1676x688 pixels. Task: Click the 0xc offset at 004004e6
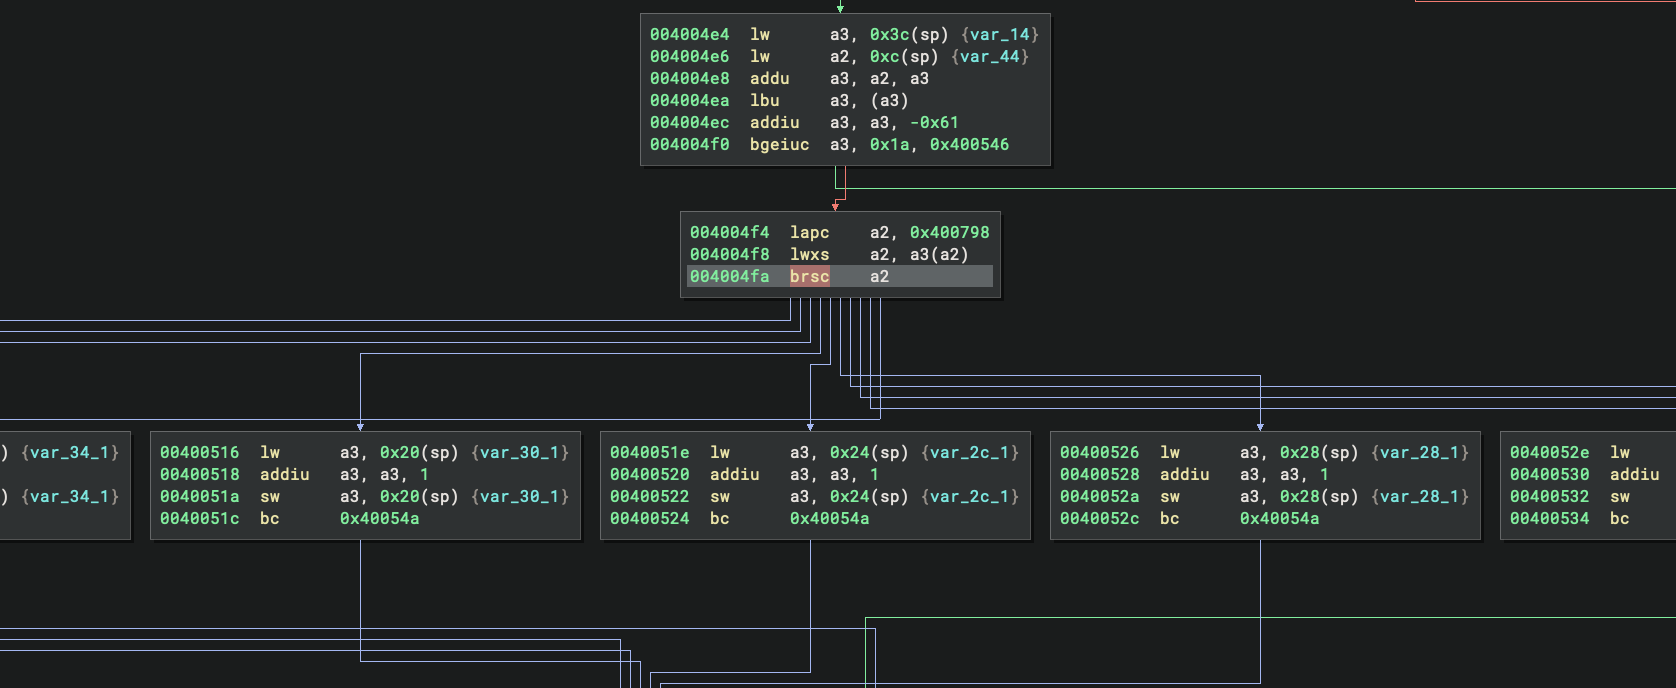(885, 57)
